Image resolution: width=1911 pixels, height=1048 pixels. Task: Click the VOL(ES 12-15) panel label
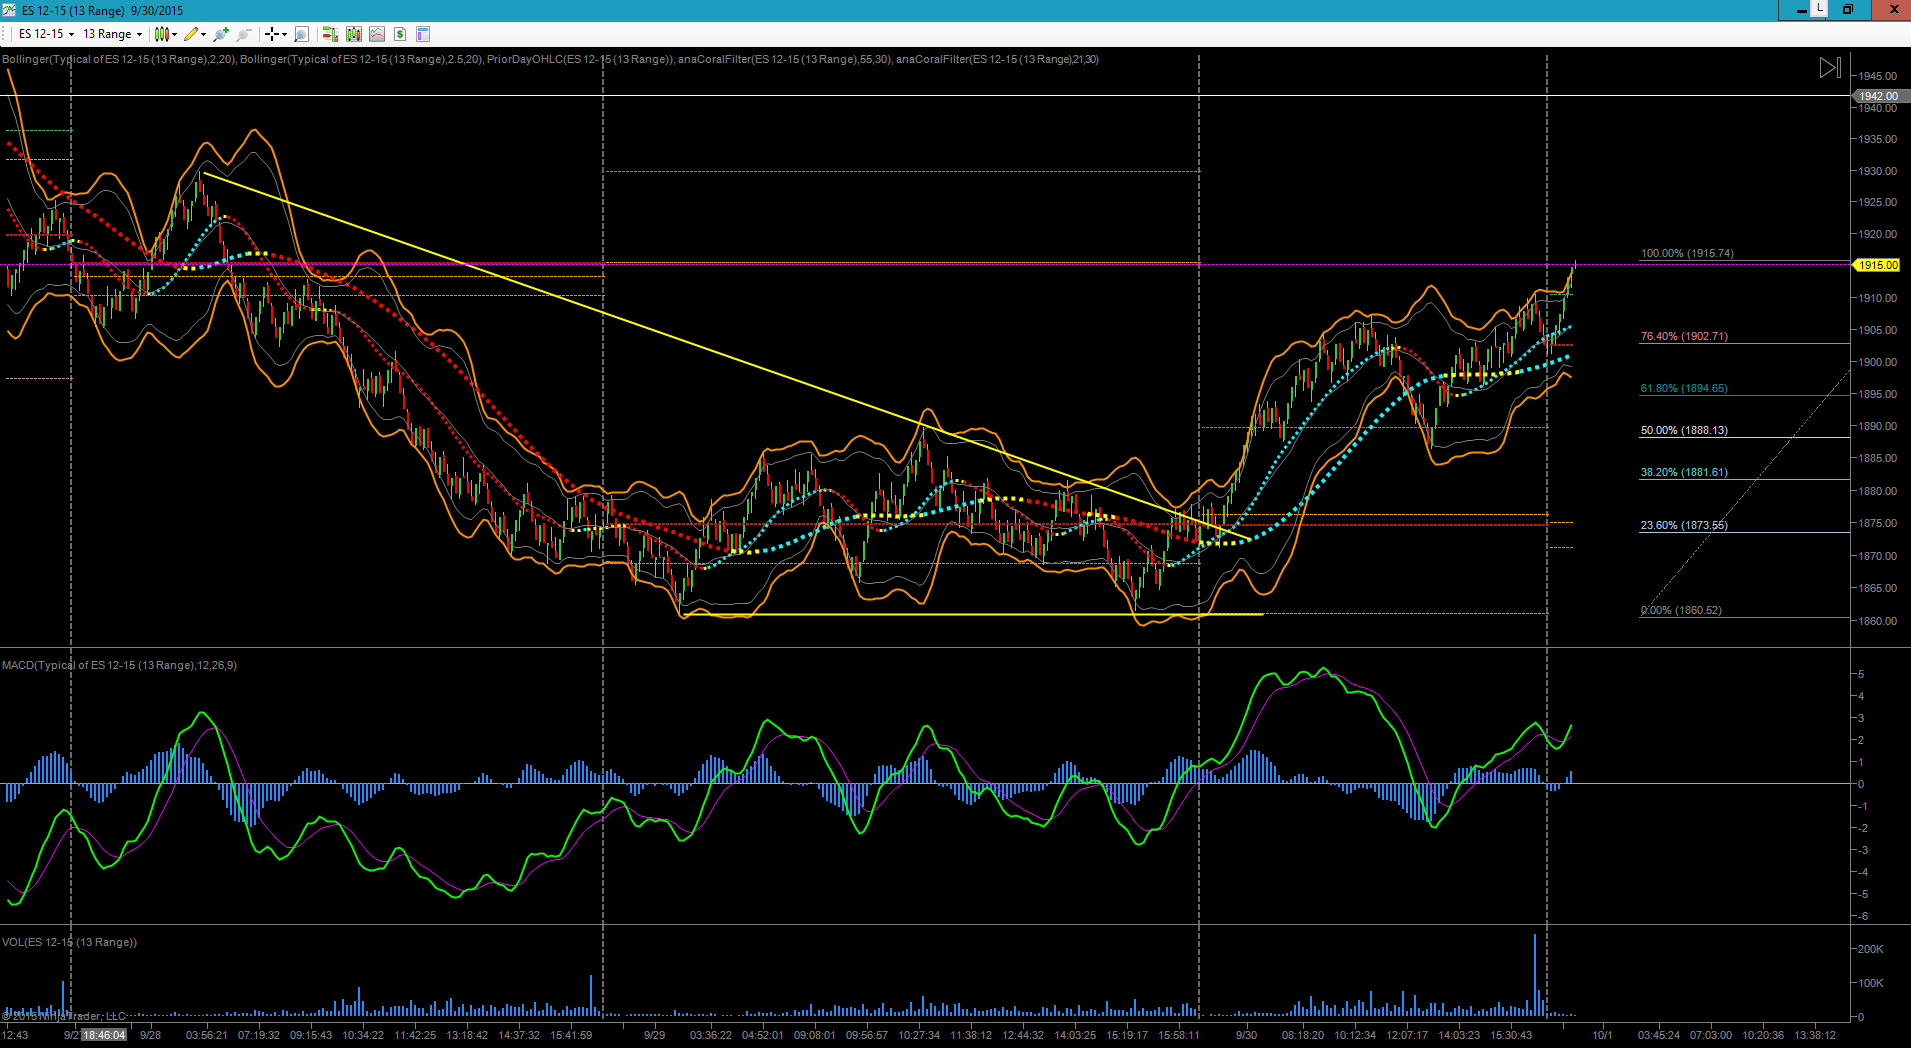(69, 942)
